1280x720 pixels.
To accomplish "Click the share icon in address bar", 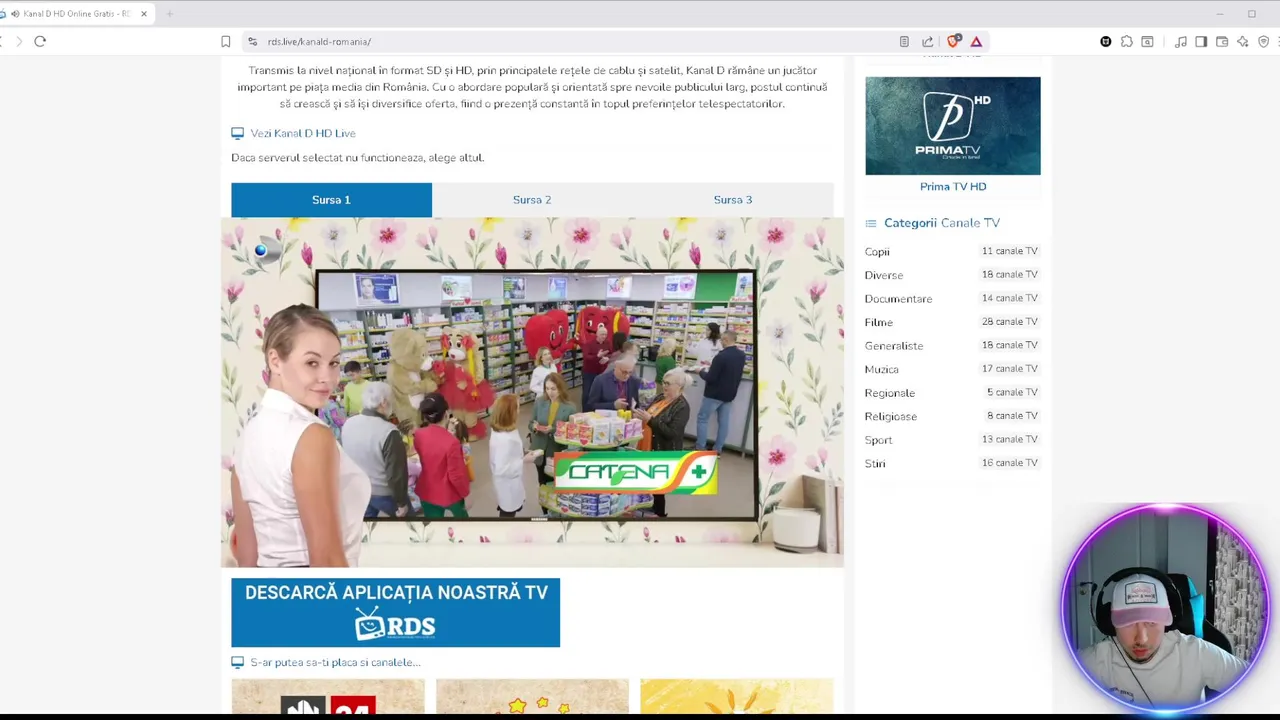I will click(928, 42).
